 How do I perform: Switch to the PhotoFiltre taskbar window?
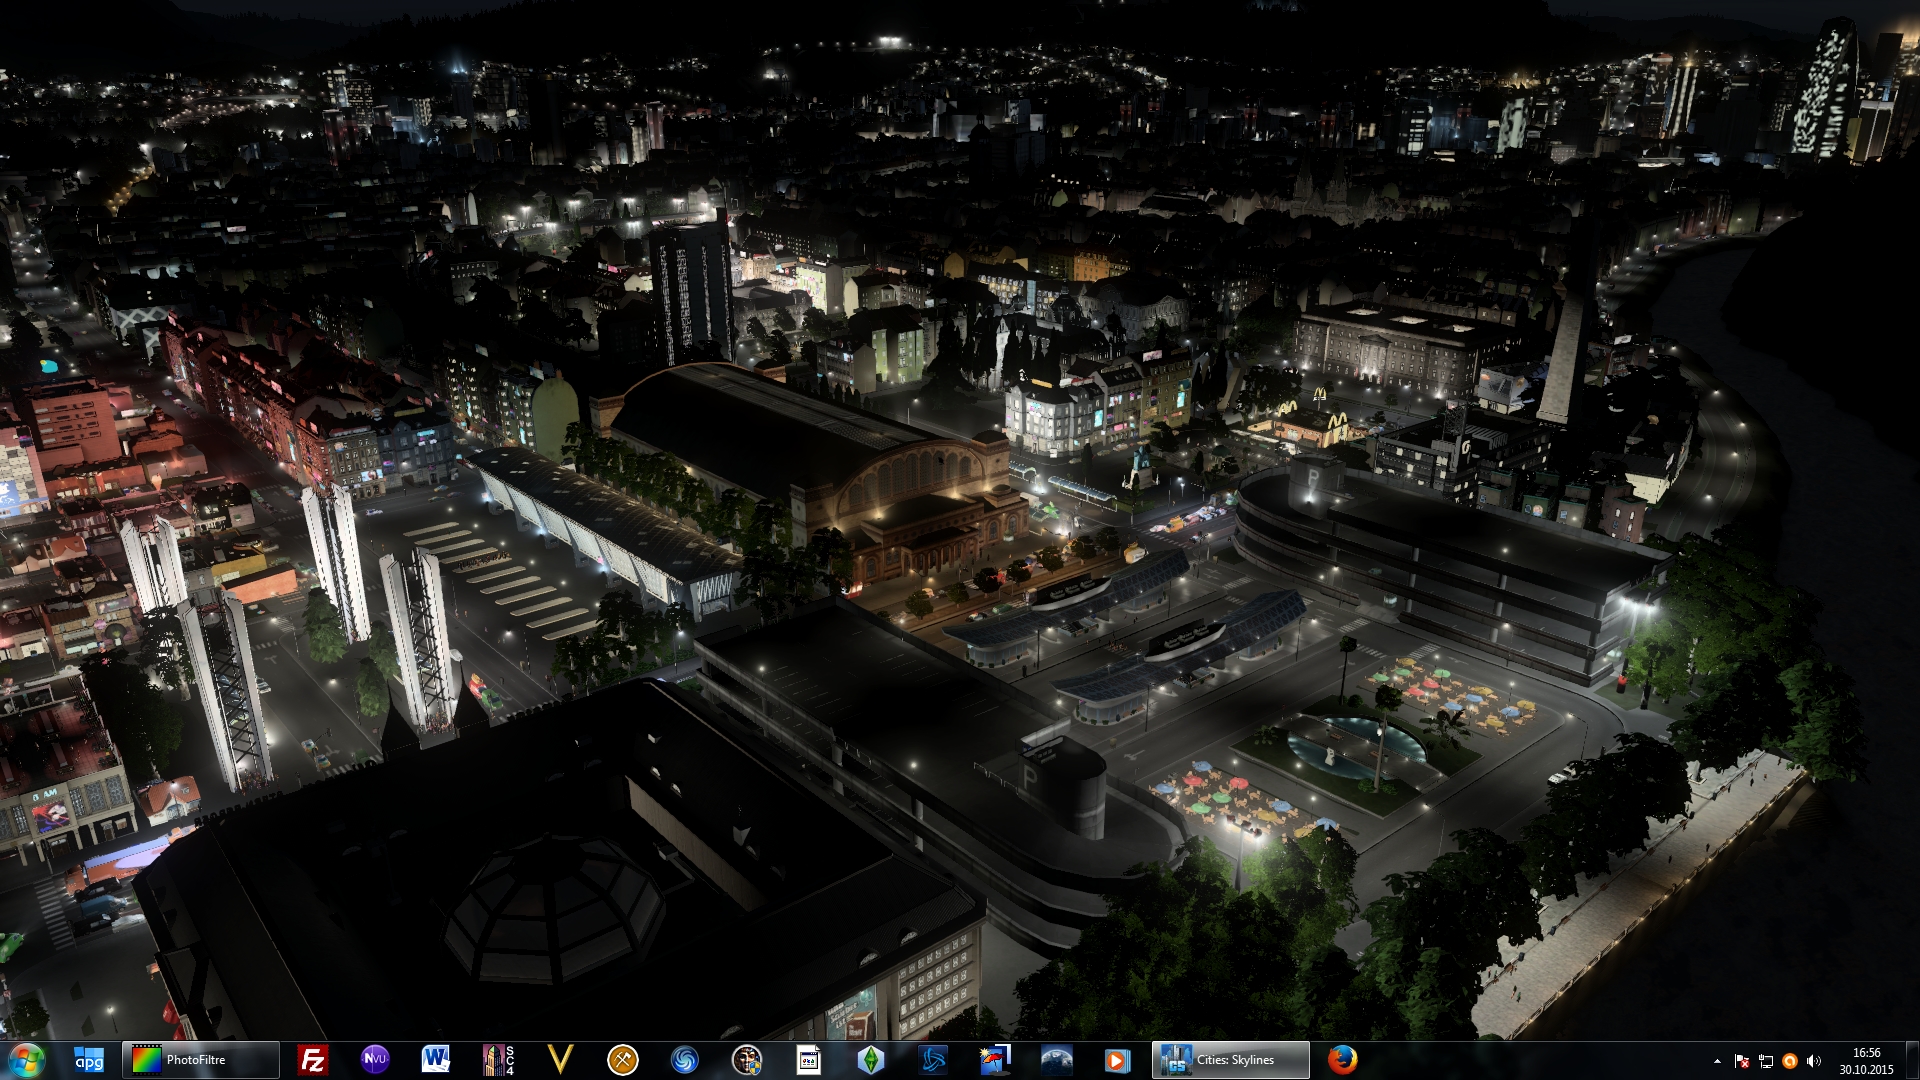(201, 1060)
